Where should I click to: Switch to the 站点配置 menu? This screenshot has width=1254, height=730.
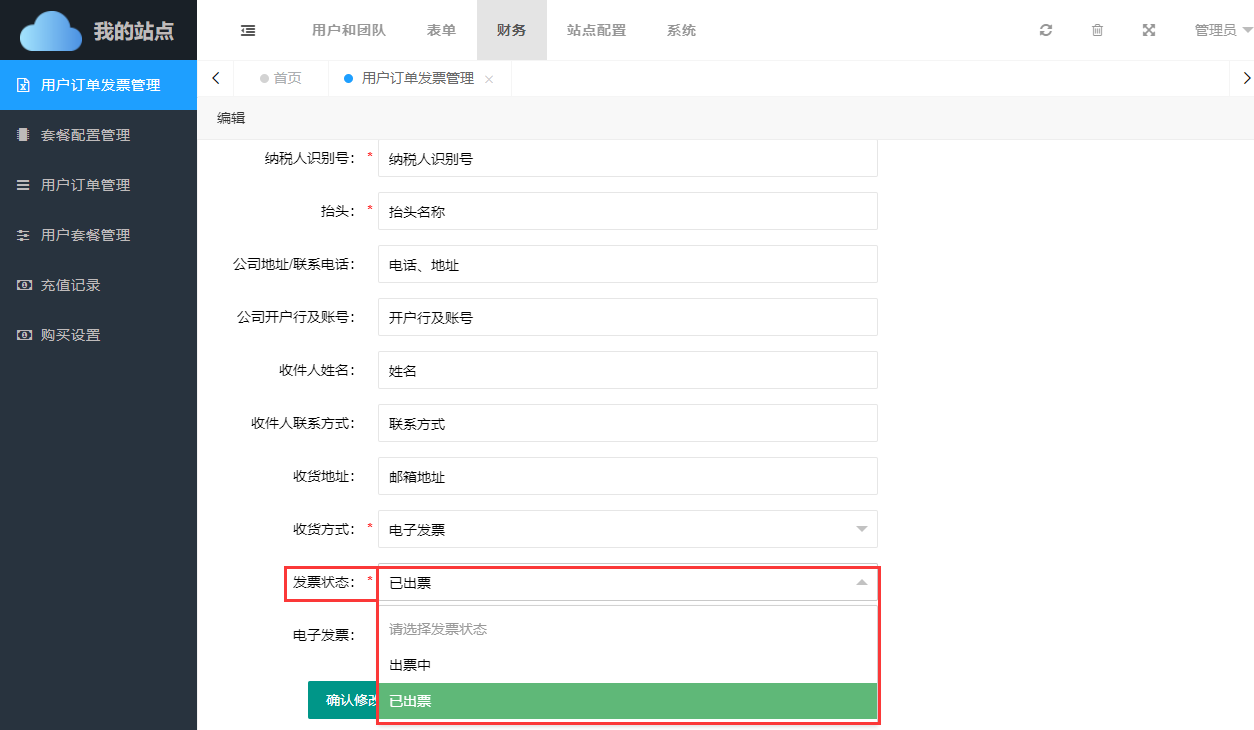tap(596, 30)
